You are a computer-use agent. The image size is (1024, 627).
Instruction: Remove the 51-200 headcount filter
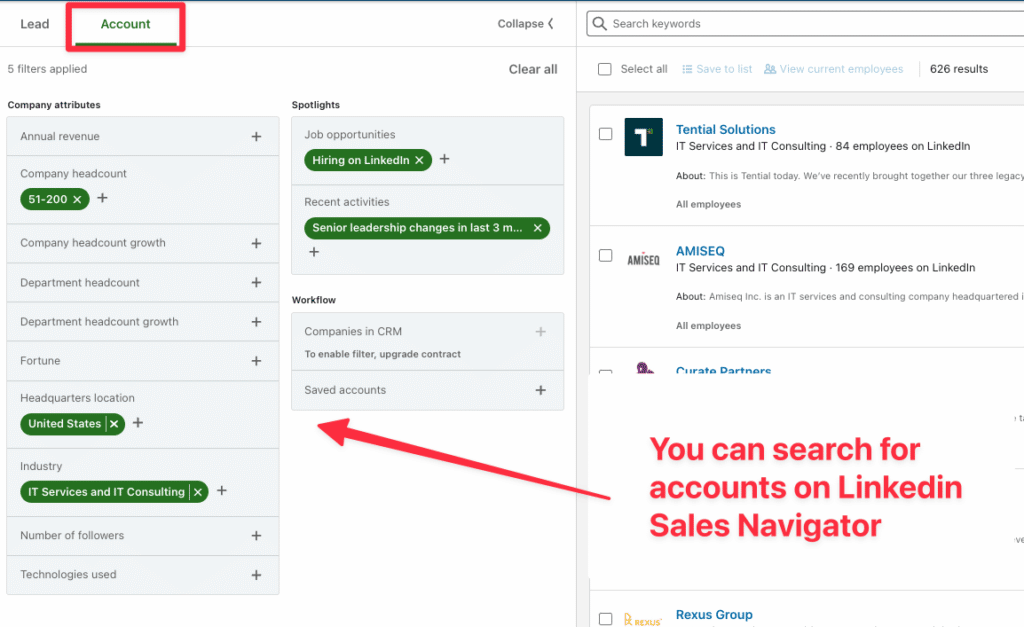click(x=77, y=199)
